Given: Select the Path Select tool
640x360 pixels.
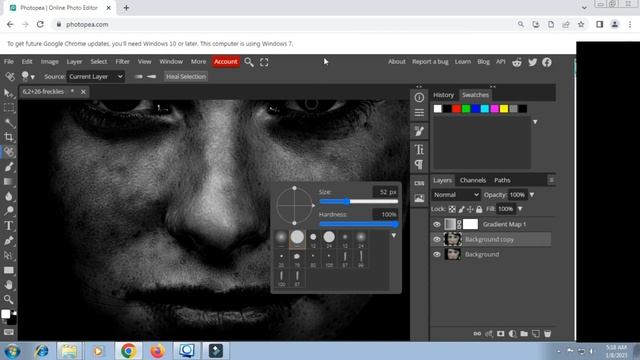Looking at the screenshot, I should 9,256.
